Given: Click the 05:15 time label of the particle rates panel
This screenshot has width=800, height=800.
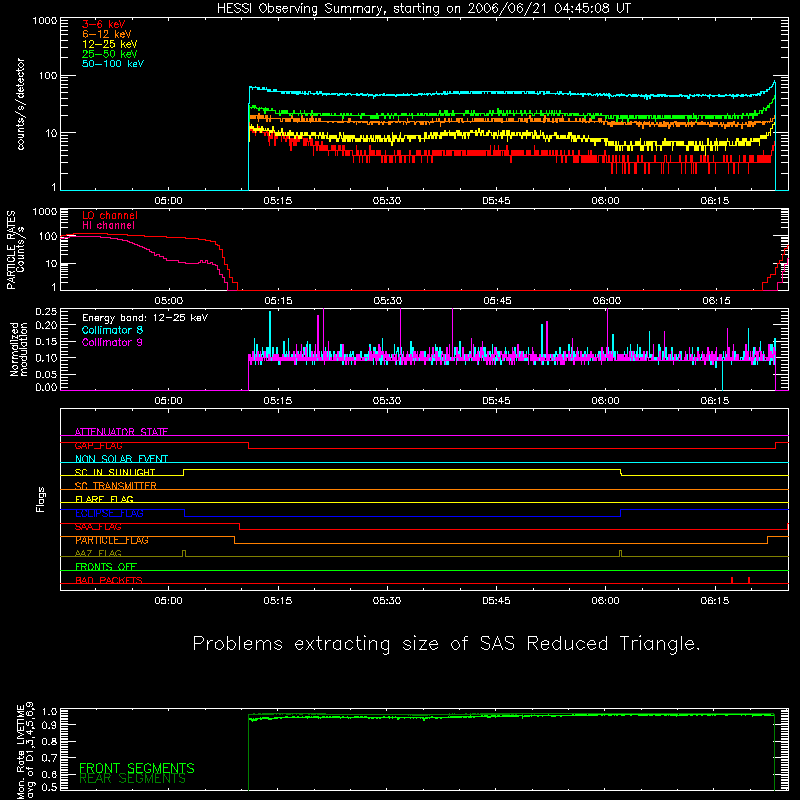Looking at the screenshot, I should 278,301.
